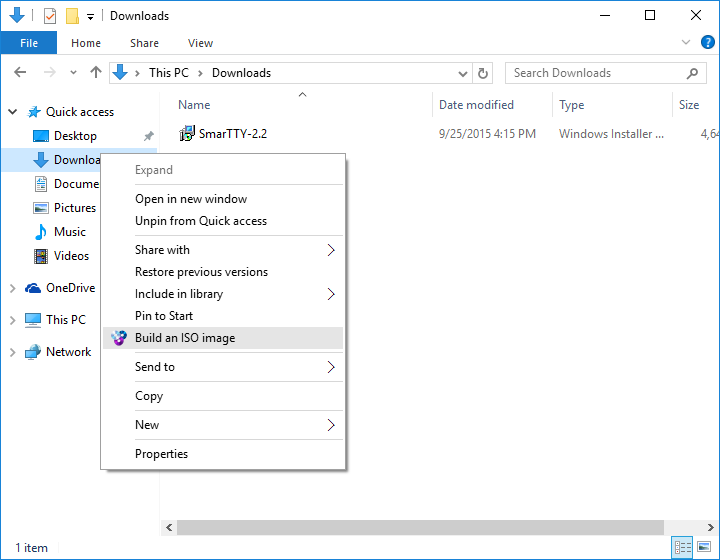
Task: Click the horizontal scrollbar right arrow
Action: click(710, 527)
